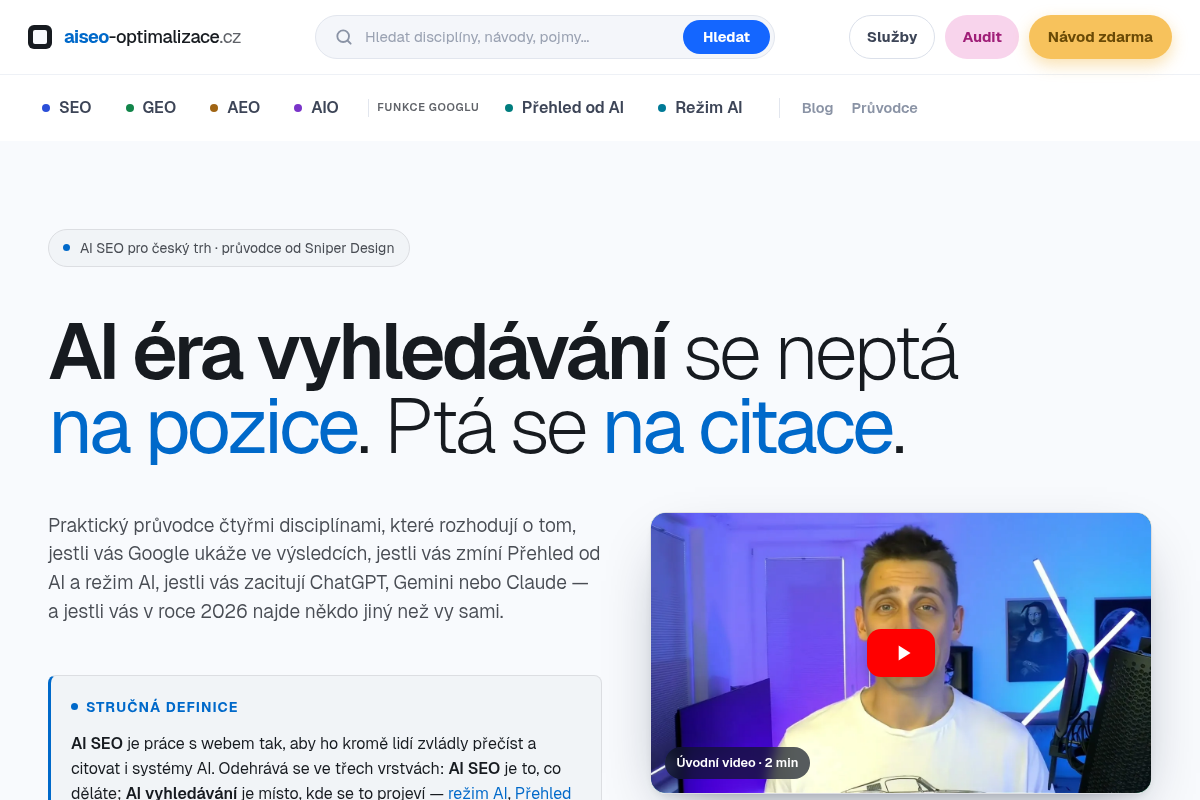
Task: Go to the SEO nav item
Action: (x=67, y=107)
